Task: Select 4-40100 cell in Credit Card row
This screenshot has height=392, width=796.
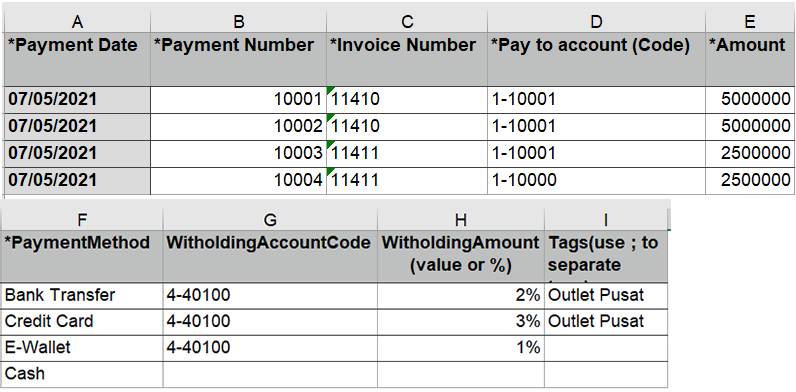Action: click(x=271, y=321)
